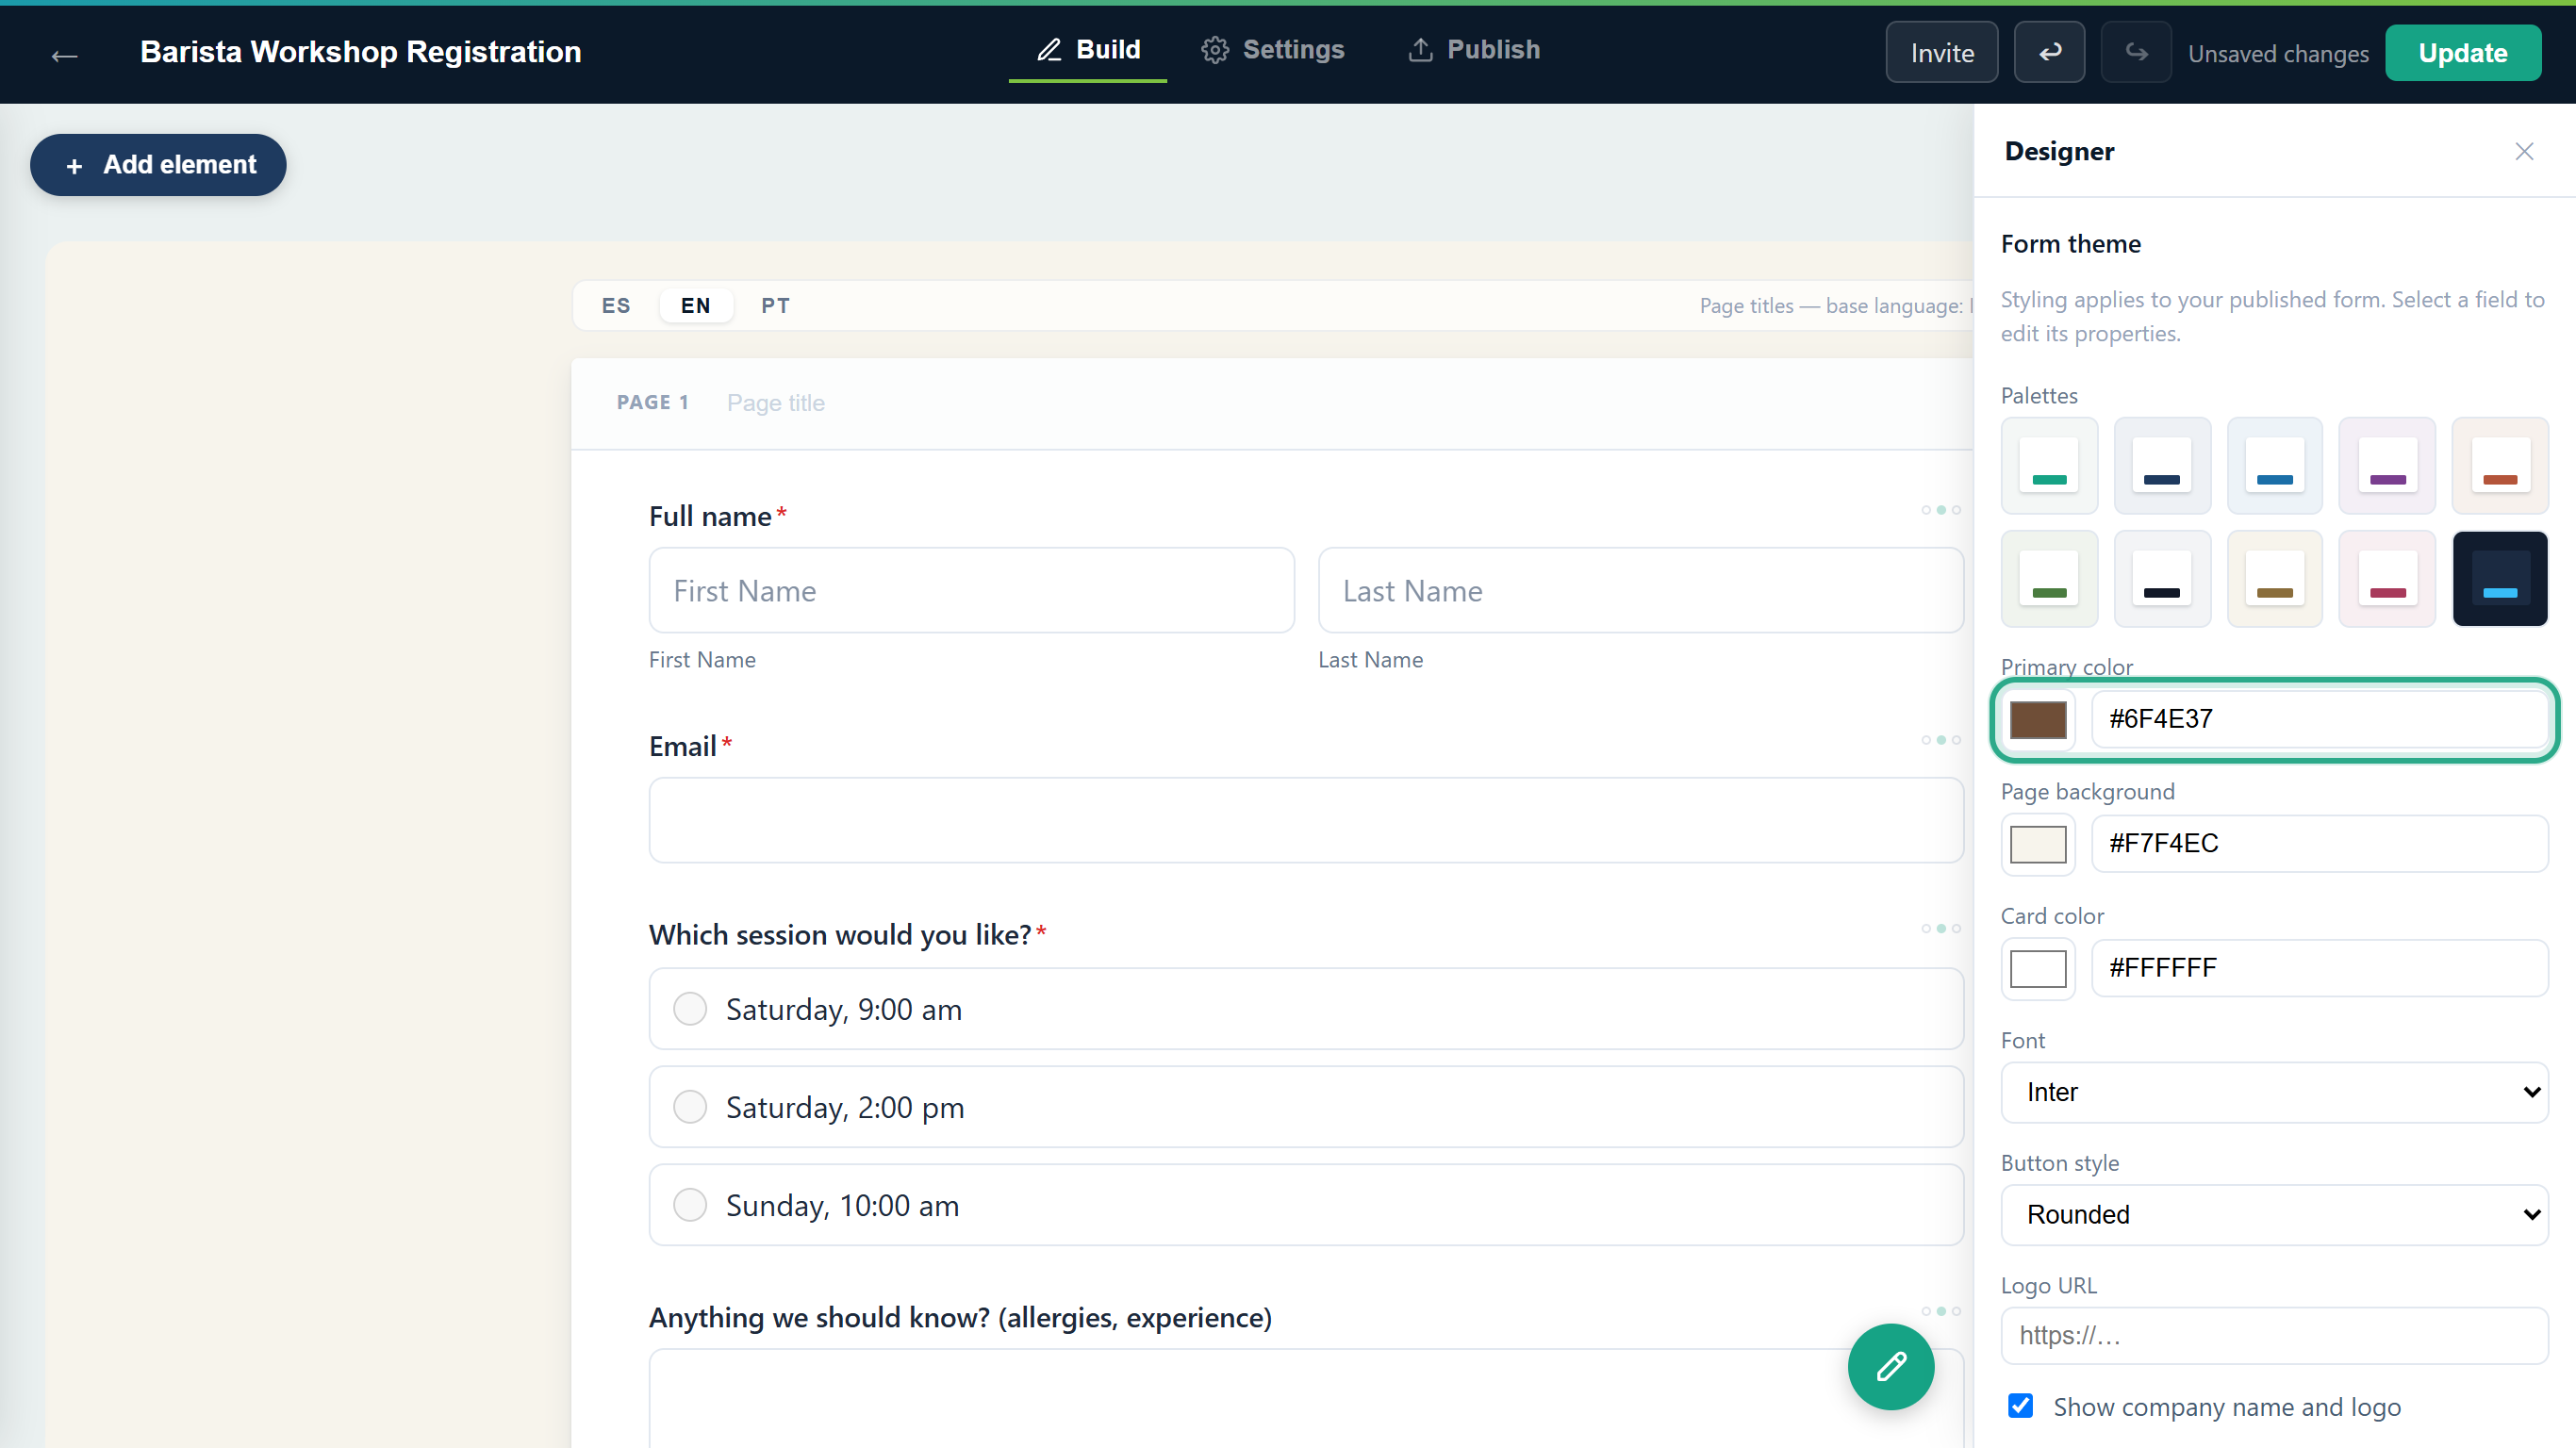This screenshot has height=1448, width=2576.
Task: Click the Add element button
Action: click(x=158, y=165)
